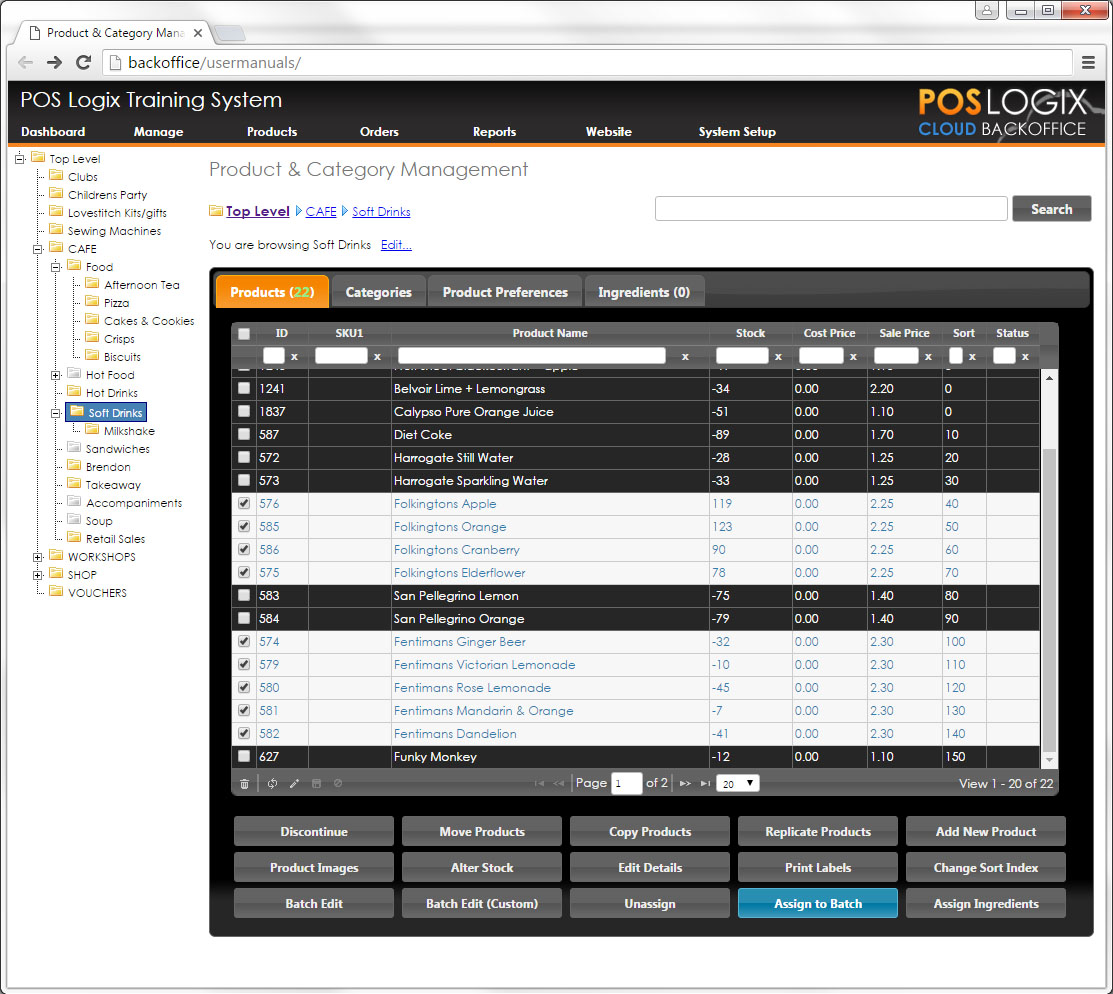
Task: Follow the CAFE breadcrumb link
Action: pyautogui.click(x=321, y=212)
